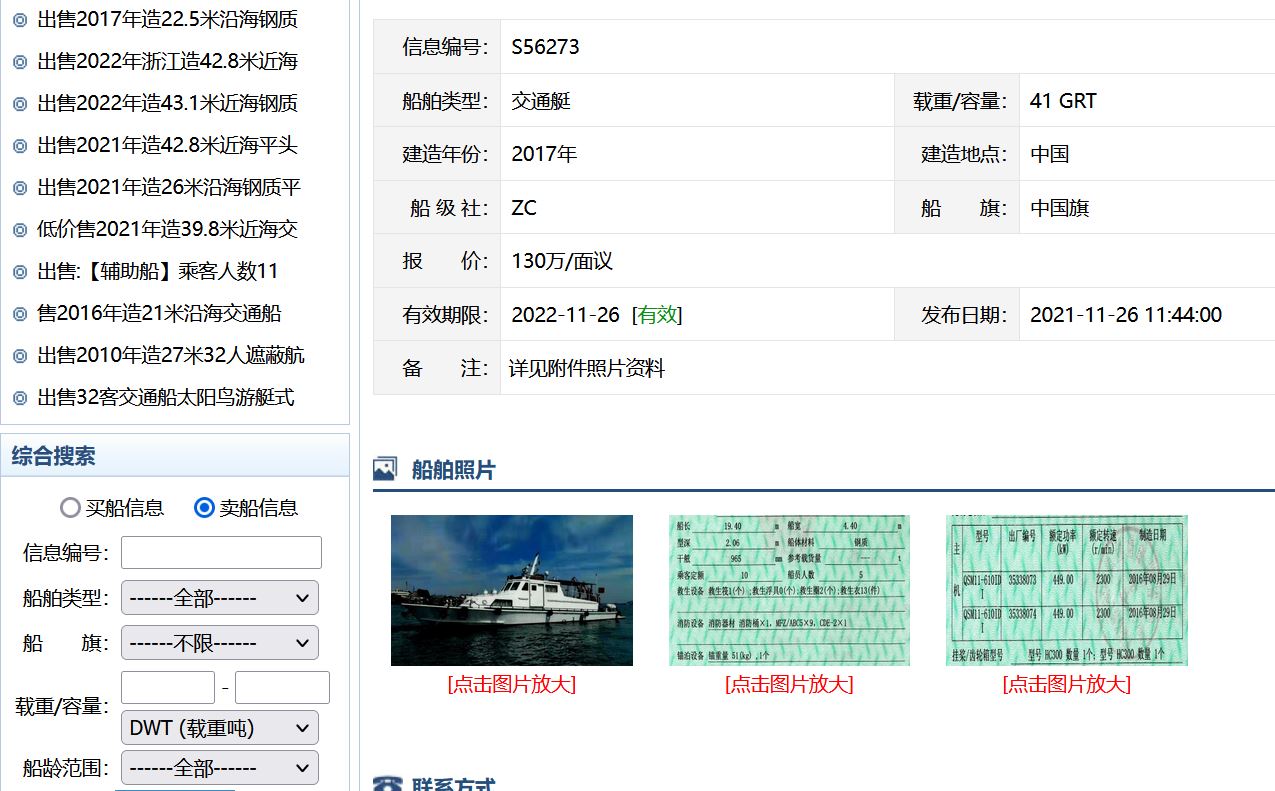Click bullet icon beside 出售2017年造22.5米沿海钢质
The width and height of the screenshot is (1275, 791).
coord(19,19)
